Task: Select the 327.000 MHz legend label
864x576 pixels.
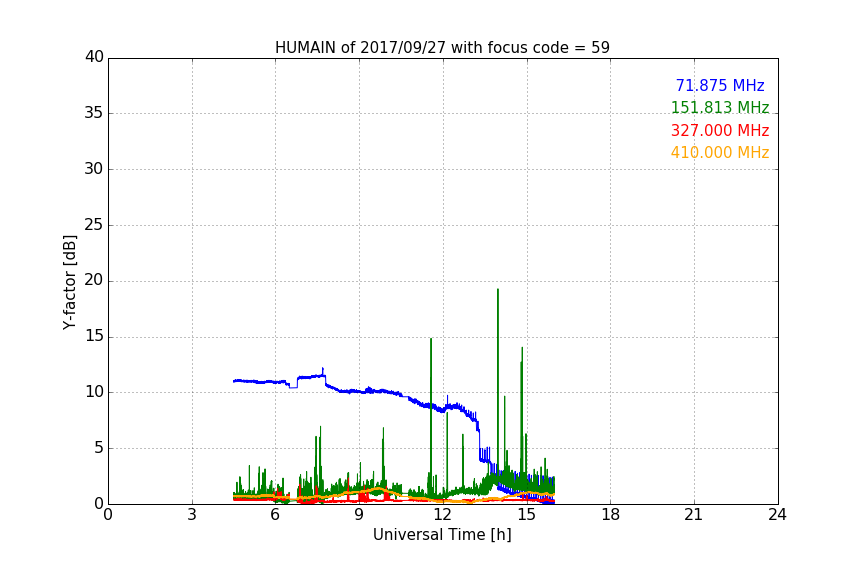Action: (x=720, y=131)
